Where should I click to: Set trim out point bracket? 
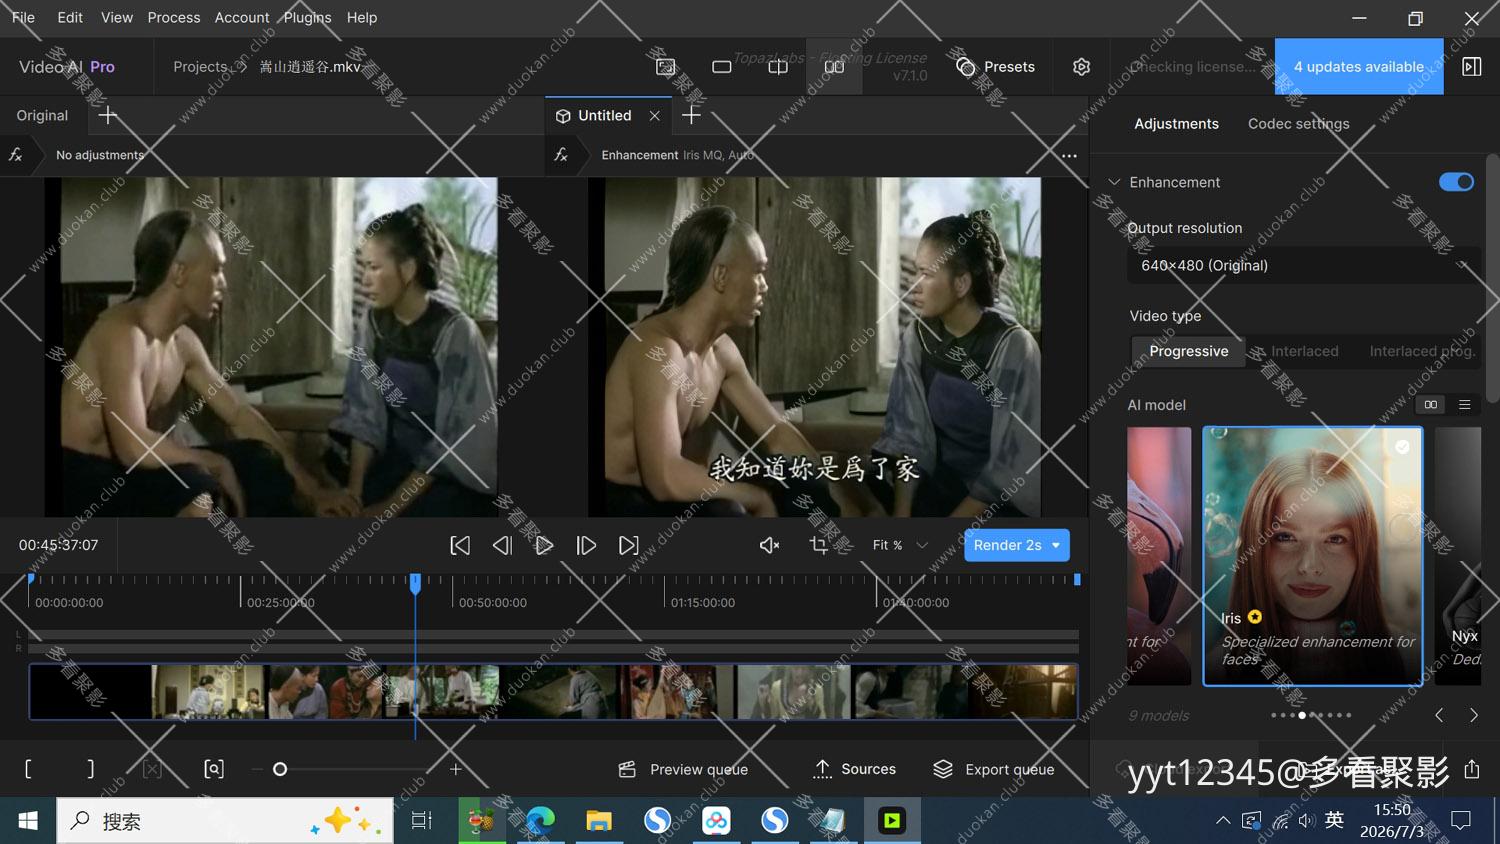pos(91,769)
